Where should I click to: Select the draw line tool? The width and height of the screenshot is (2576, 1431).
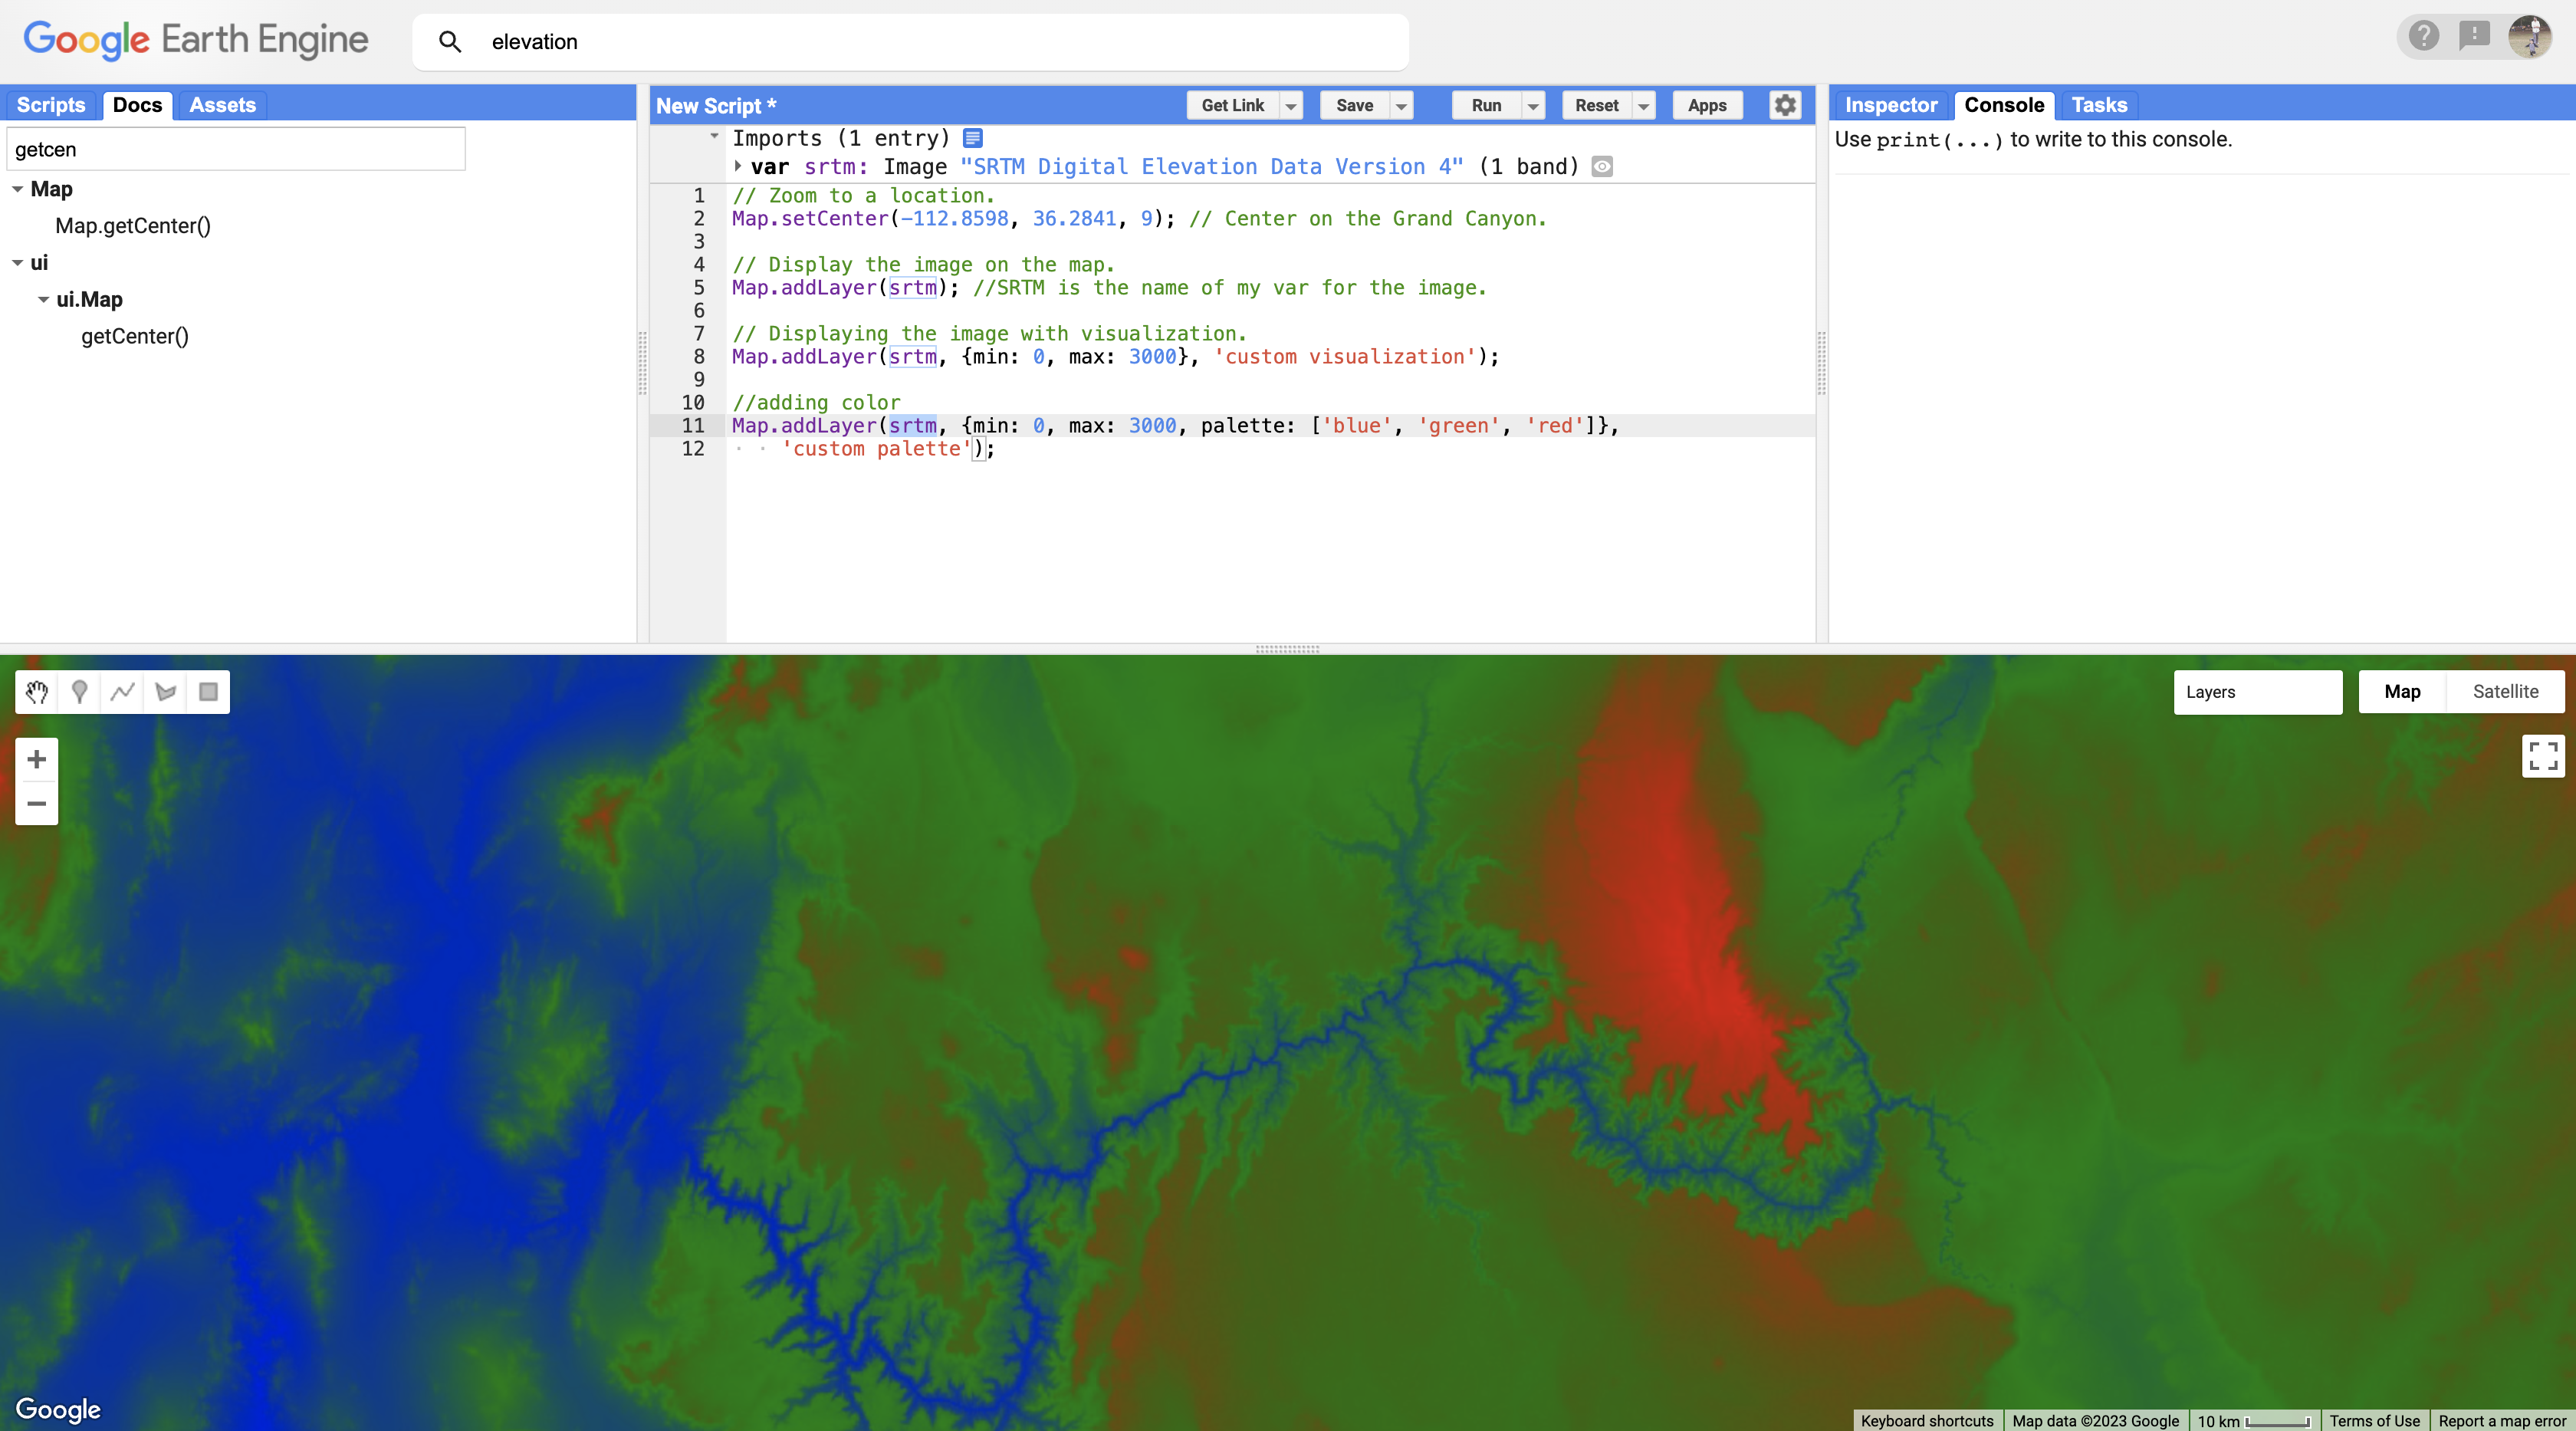pyautogui.click(x=123, y=692)
